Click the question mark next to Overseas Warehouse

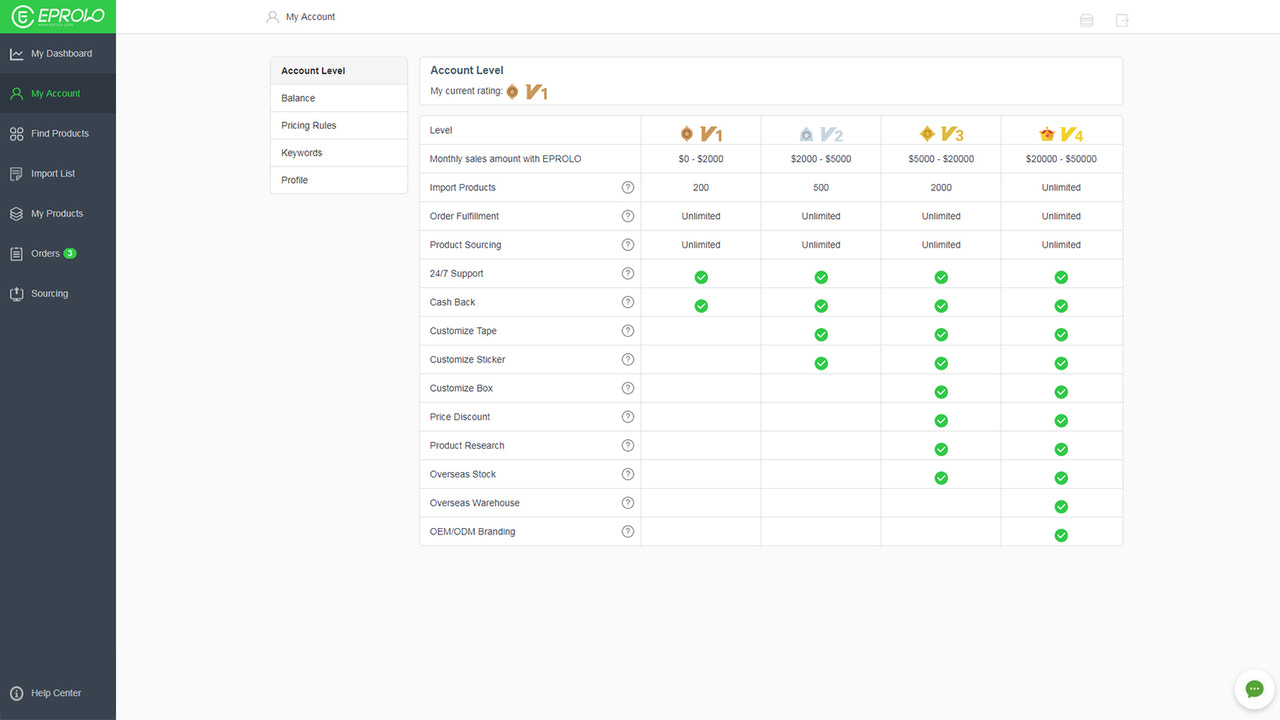tap(628, 502)
